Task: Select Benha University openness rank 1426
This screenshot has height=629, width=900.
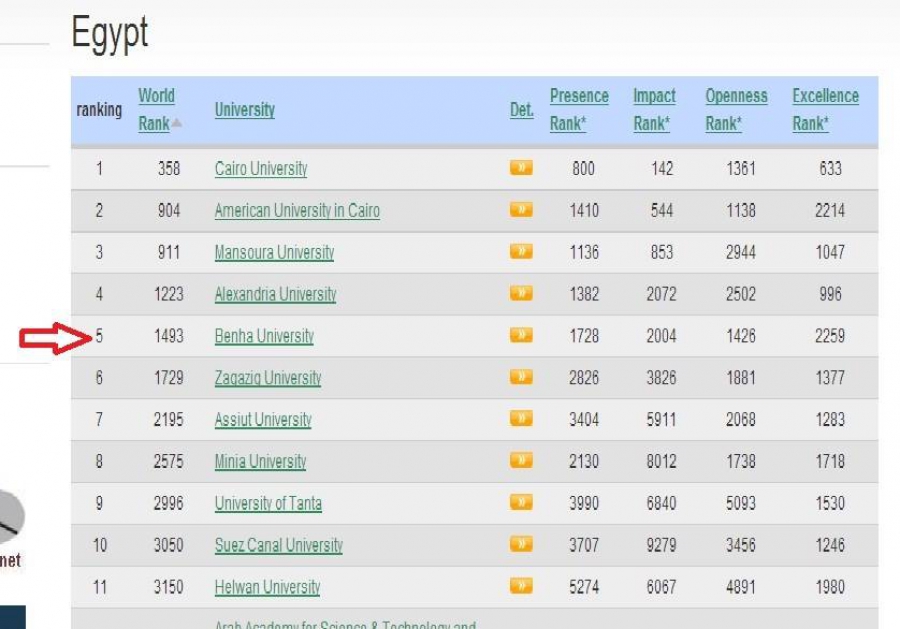Action: point(741,336)
